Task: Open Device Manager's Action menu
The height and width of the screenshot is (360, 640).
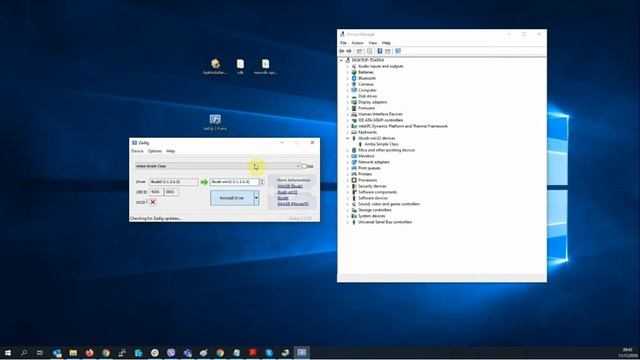Action: (357, 43)
